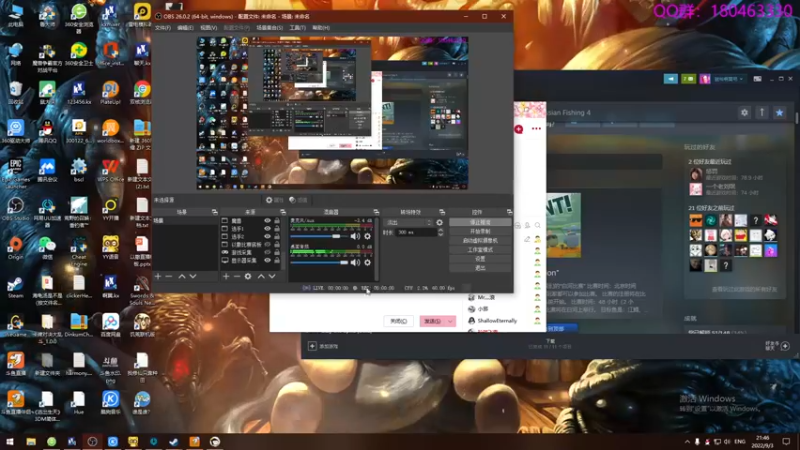Toggle lock on 游戏采集 source

click(277, 252)
